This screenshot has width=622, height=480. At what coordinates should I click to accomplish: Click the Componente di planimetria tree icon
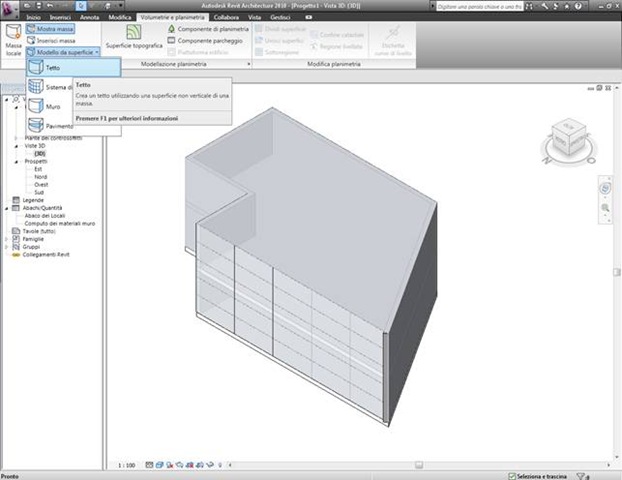(171, 29)
